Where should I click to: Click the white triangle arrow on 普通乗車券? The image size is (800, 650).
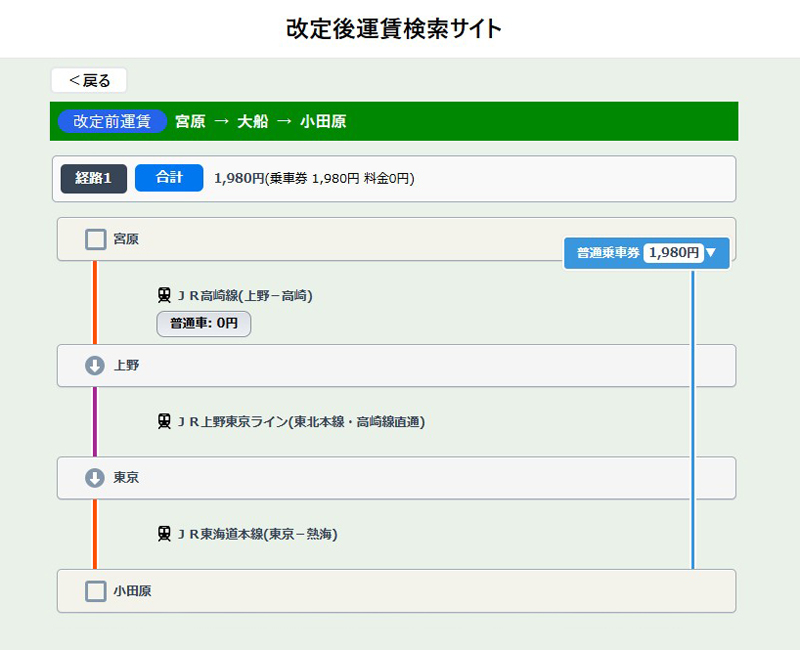tap(711, 253)
